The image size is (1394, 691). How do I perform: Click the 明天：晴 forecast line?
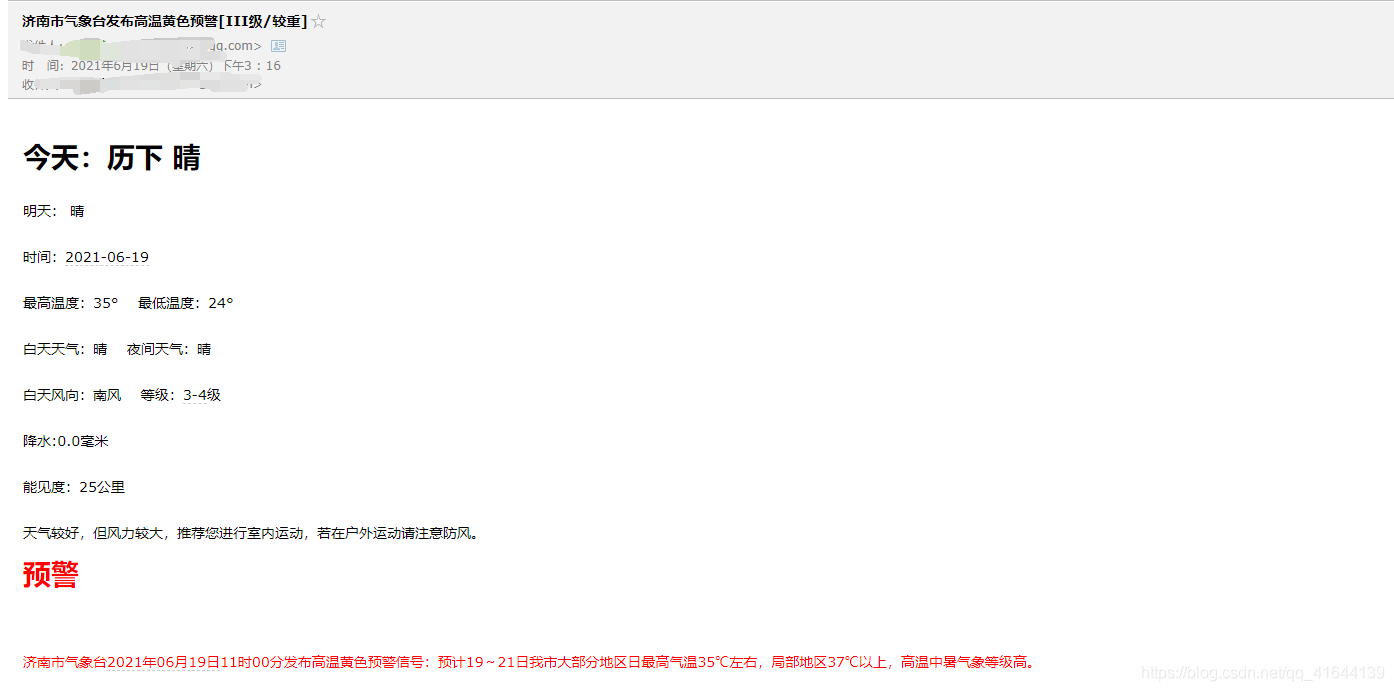tap(52, 210)
